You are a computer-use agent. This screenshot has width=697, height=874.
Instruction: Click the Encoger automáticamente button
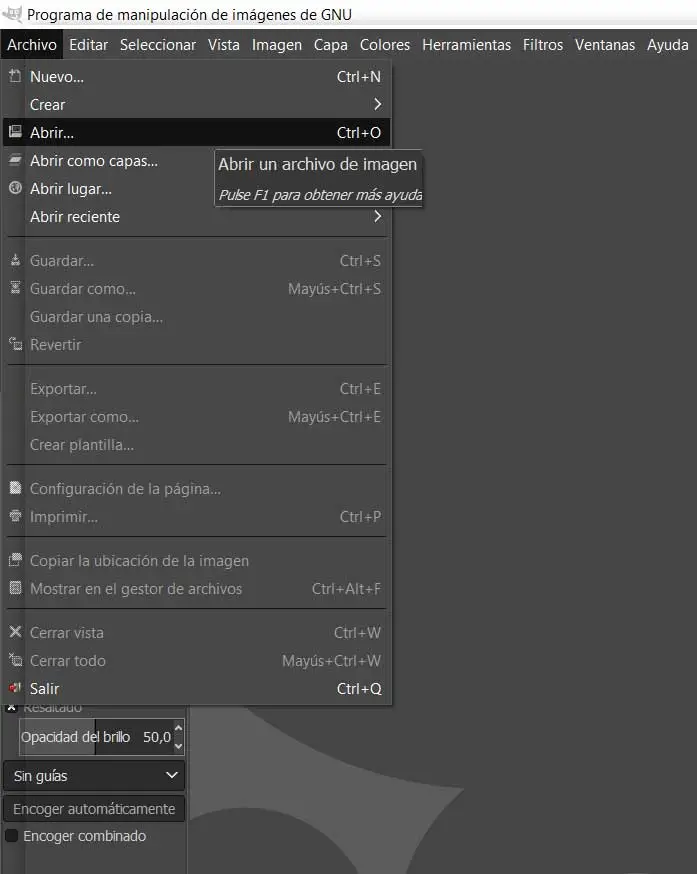pyautogui.click(x=94, y=809)
